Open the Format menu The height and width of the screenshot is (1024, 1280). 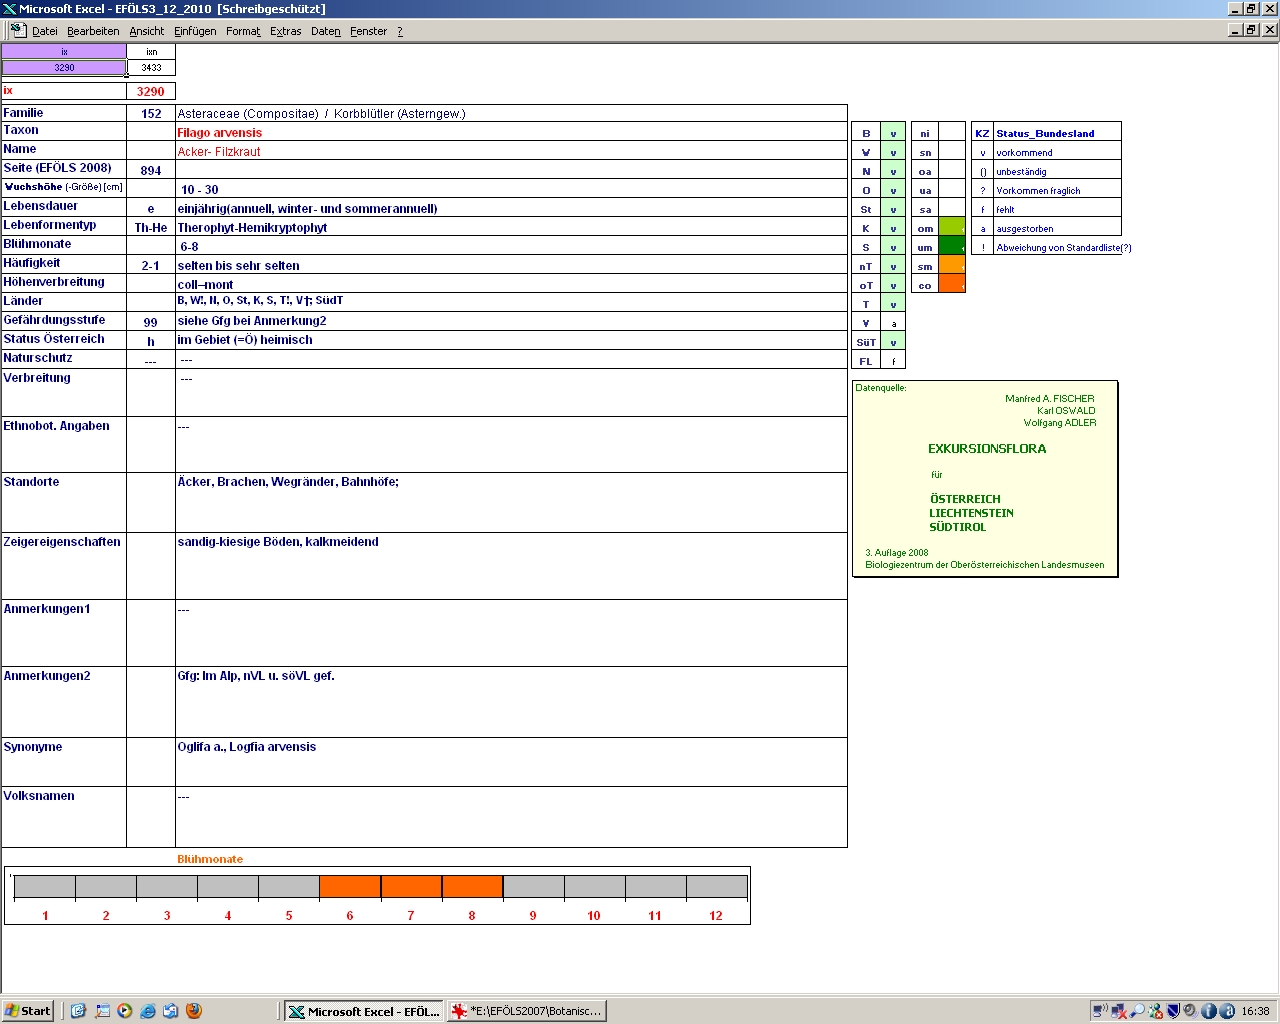243,31
